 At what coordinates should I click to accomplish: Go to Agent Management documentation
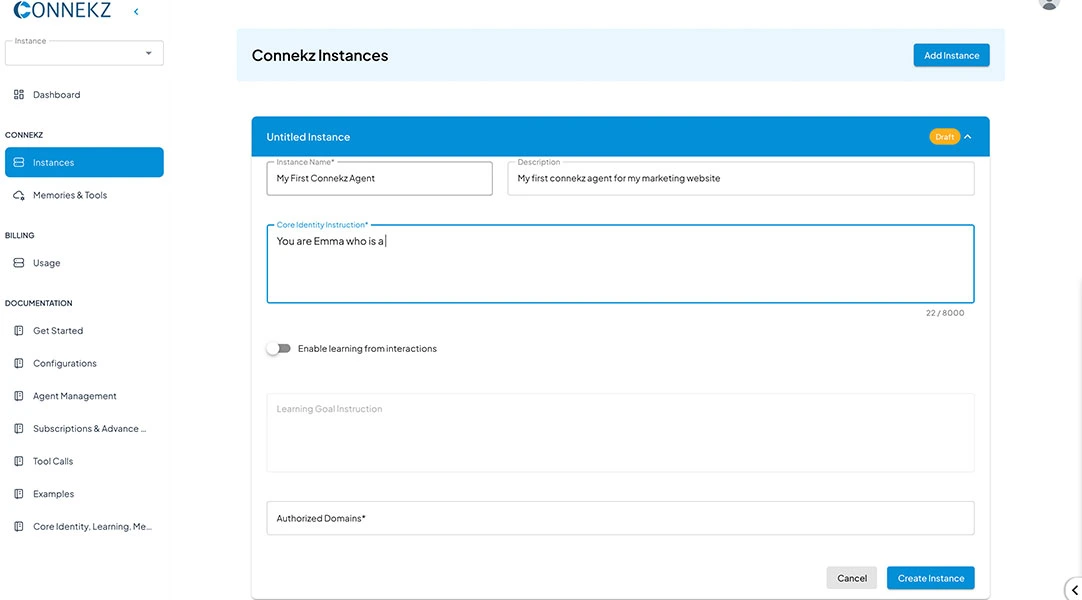pyautogui.click(x=74, y=396)
